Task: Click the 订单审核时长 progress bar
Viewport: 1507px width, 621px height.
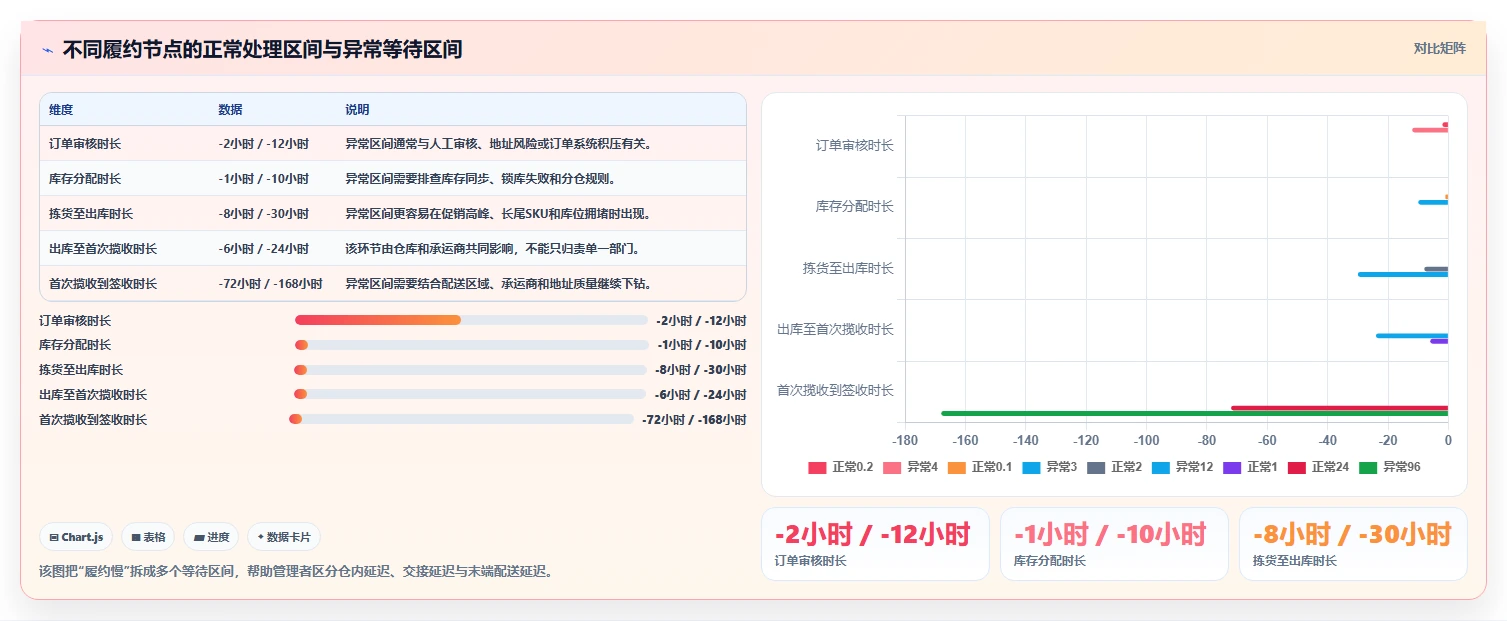Action: click(x=471, y=320)
